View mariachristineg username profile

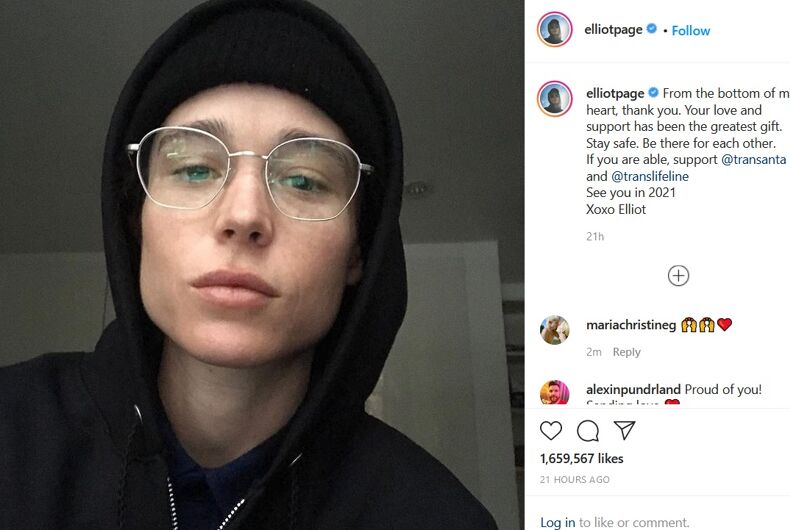click(631, 325)
